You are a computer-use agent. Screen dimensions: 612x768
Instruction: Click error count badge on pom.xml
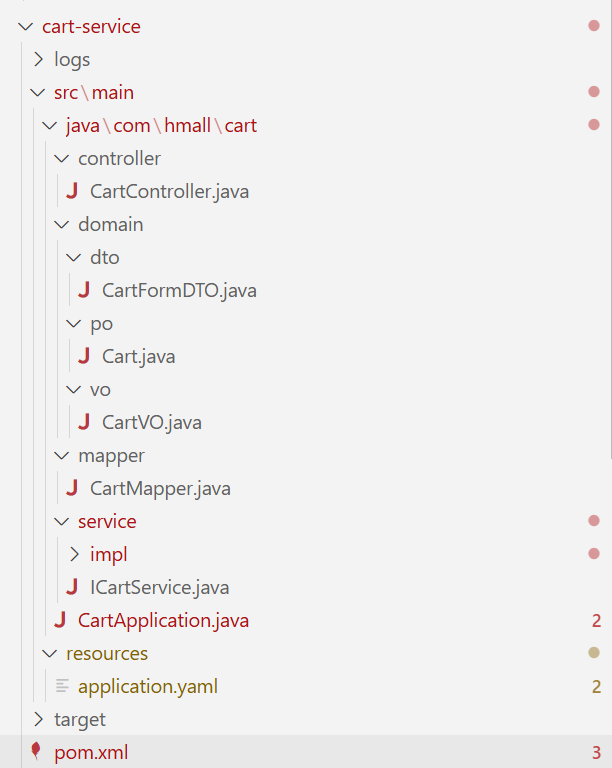[596, 752]
